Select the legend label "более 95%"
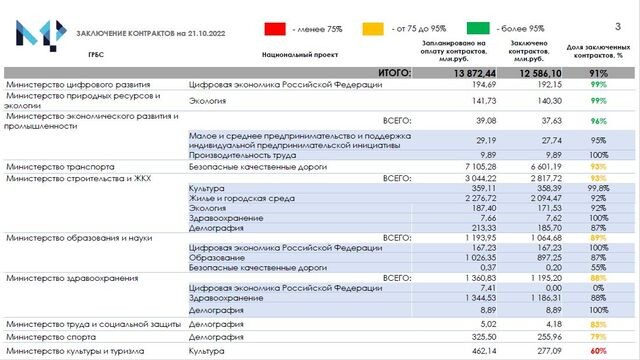 (520, 29)
